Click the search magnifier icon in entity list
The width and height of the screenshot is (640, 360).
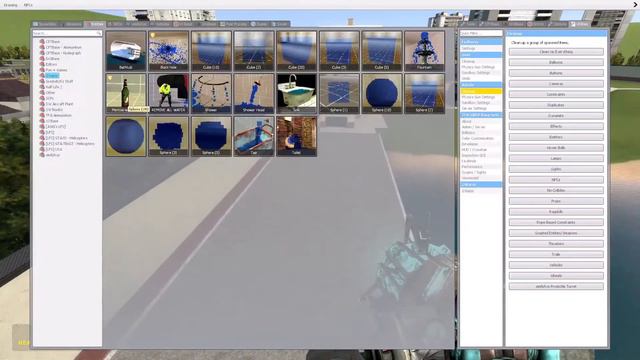pyautogui.click(x=99, y=33)
